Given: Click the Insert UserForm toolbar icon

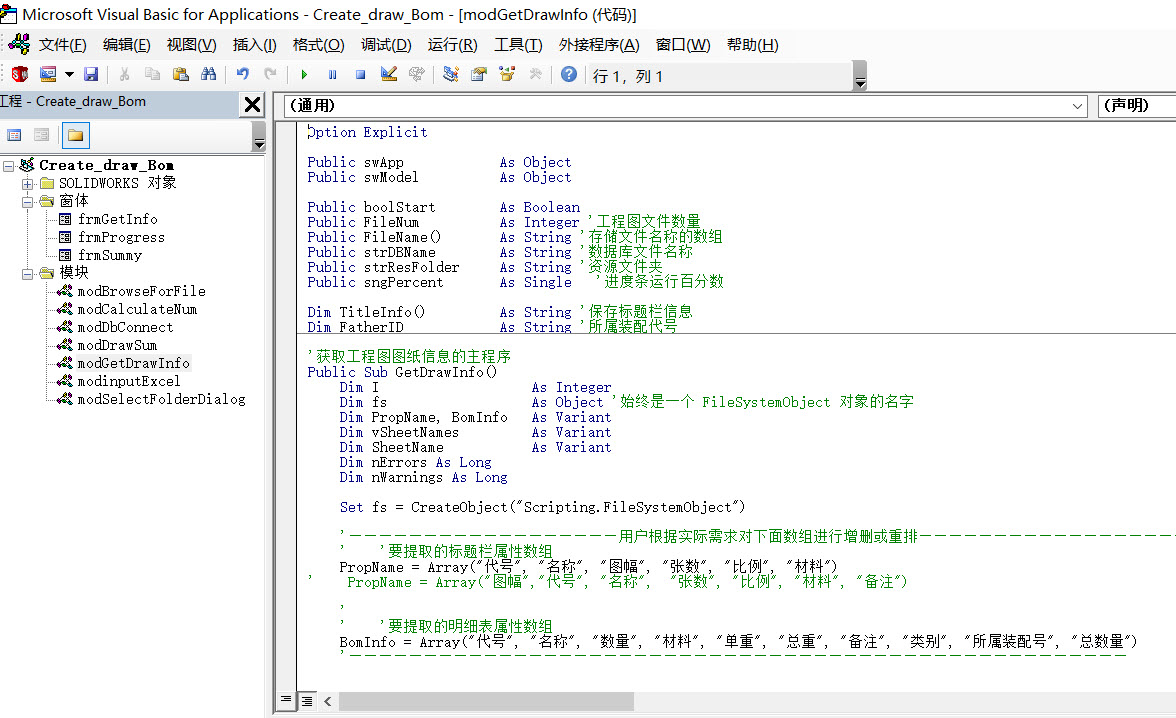Looking at the screenshot, I should click(48, 74).
